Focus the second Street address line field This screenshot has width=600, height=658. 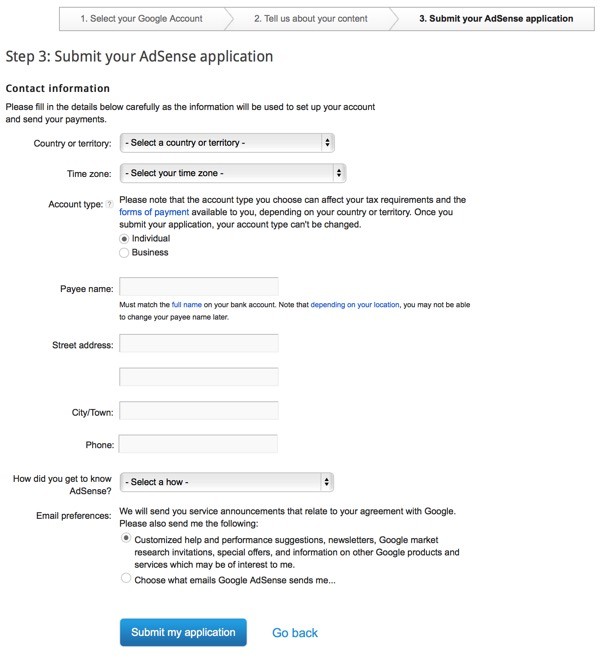199,377
